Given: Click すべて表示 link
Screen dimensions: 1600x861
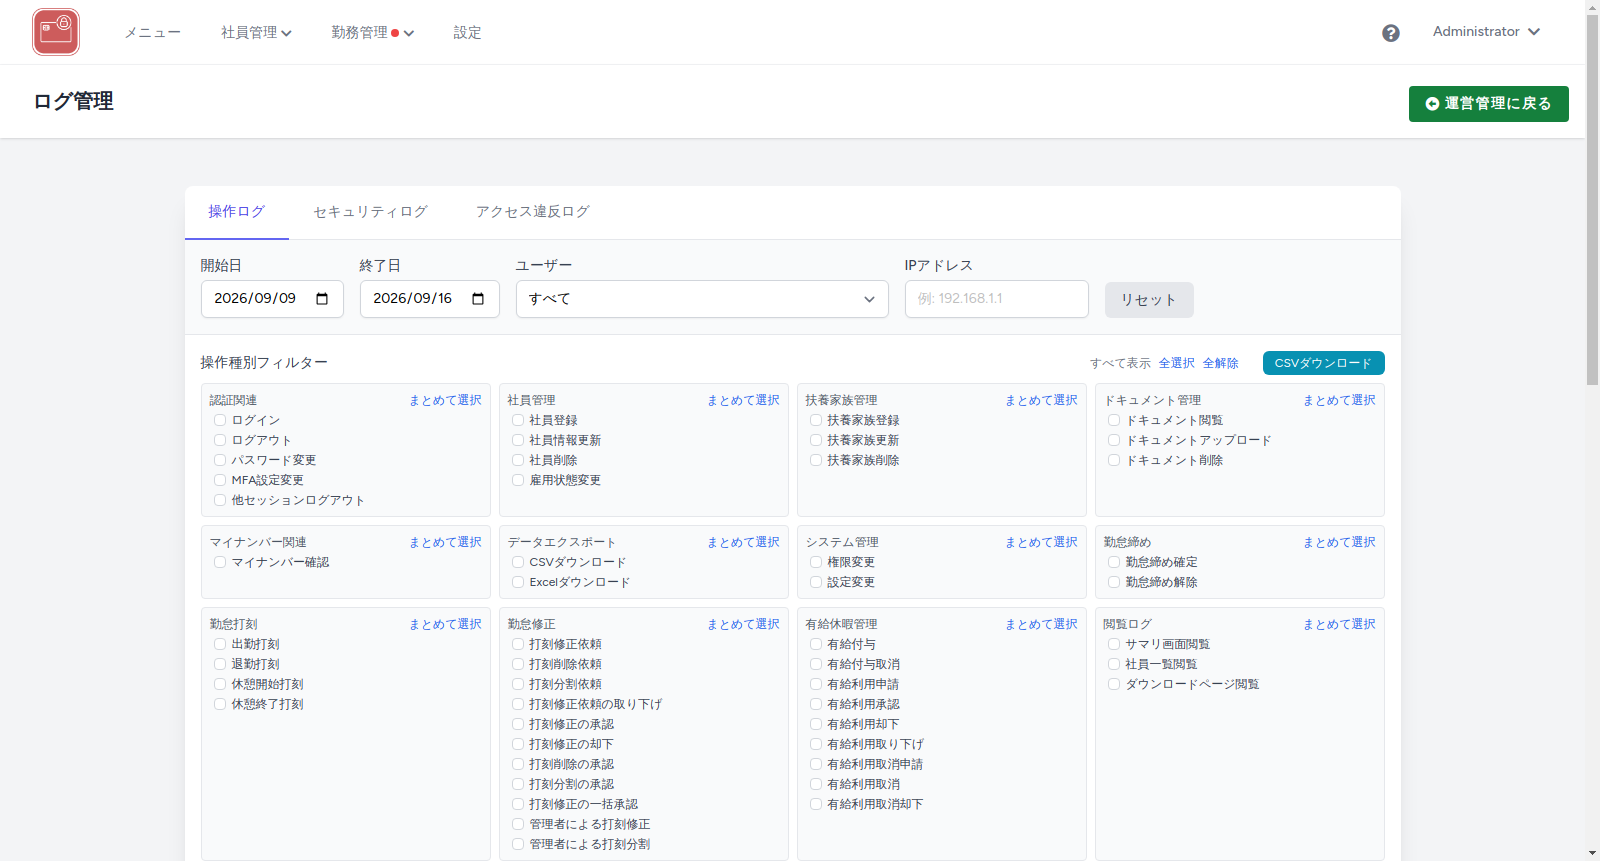Looking at the screenshot, I should click(1120, 363).
